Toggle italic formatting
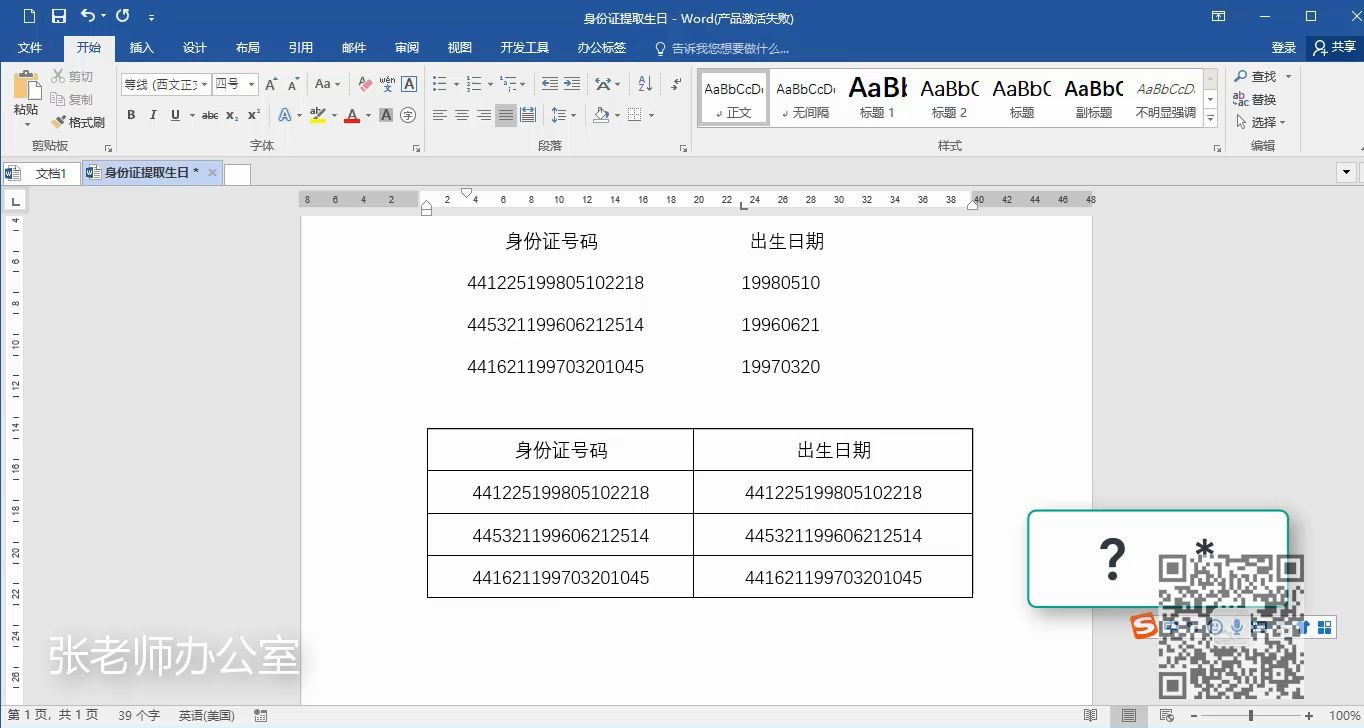The height and width of the screenshot is (728, 1364). (153, 114)
